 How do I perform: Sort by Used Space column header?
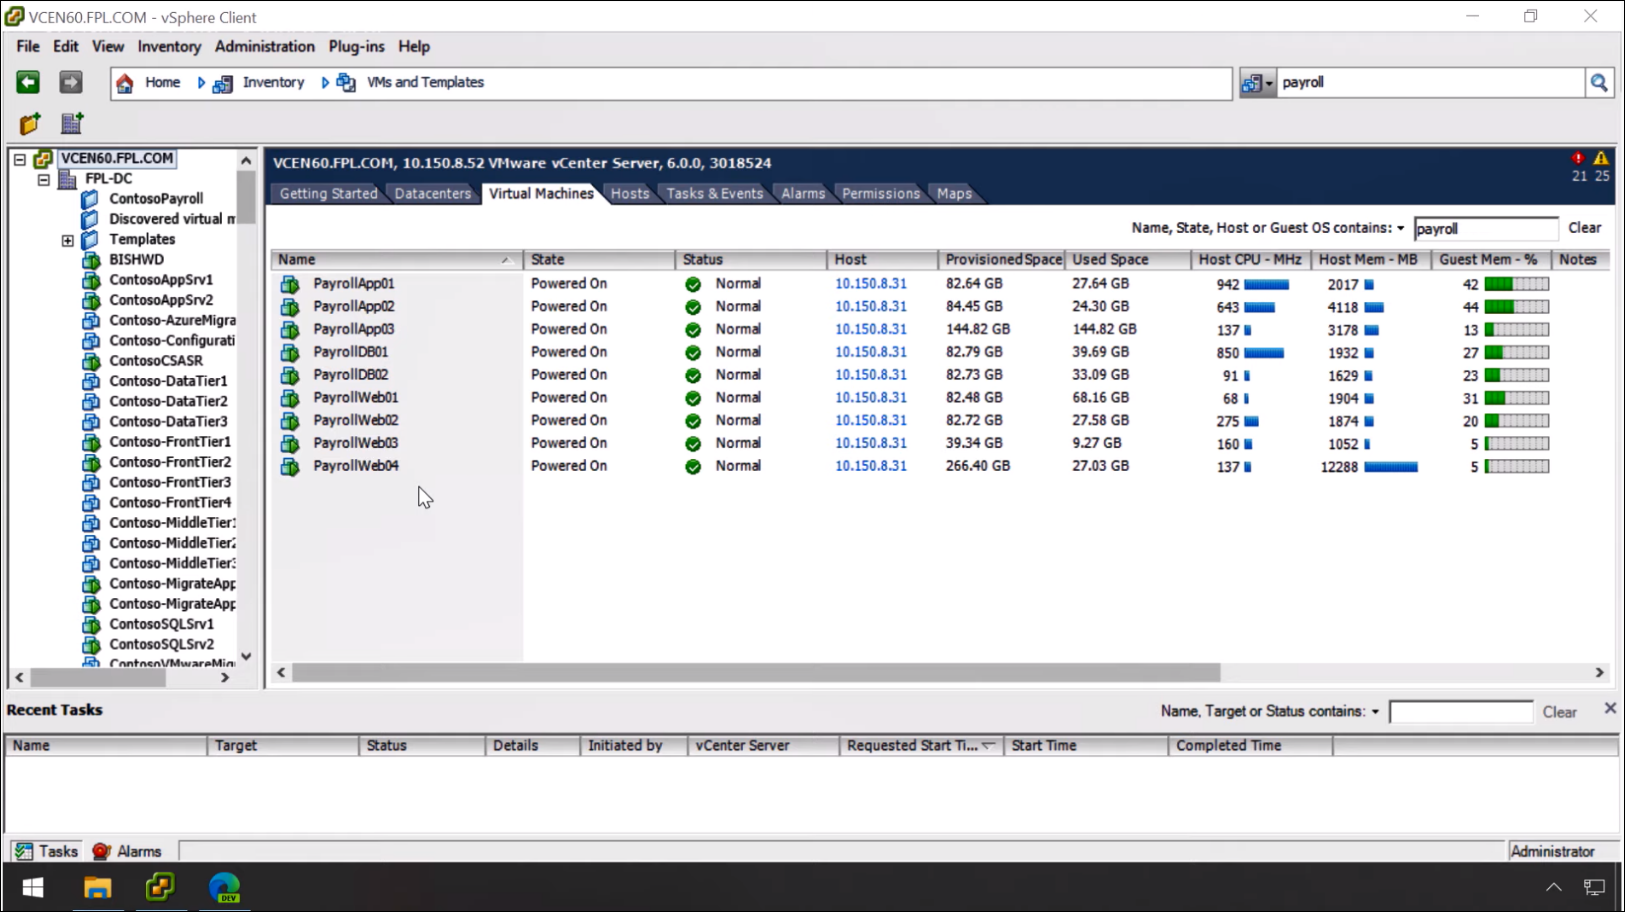(x=1127, y=260)
